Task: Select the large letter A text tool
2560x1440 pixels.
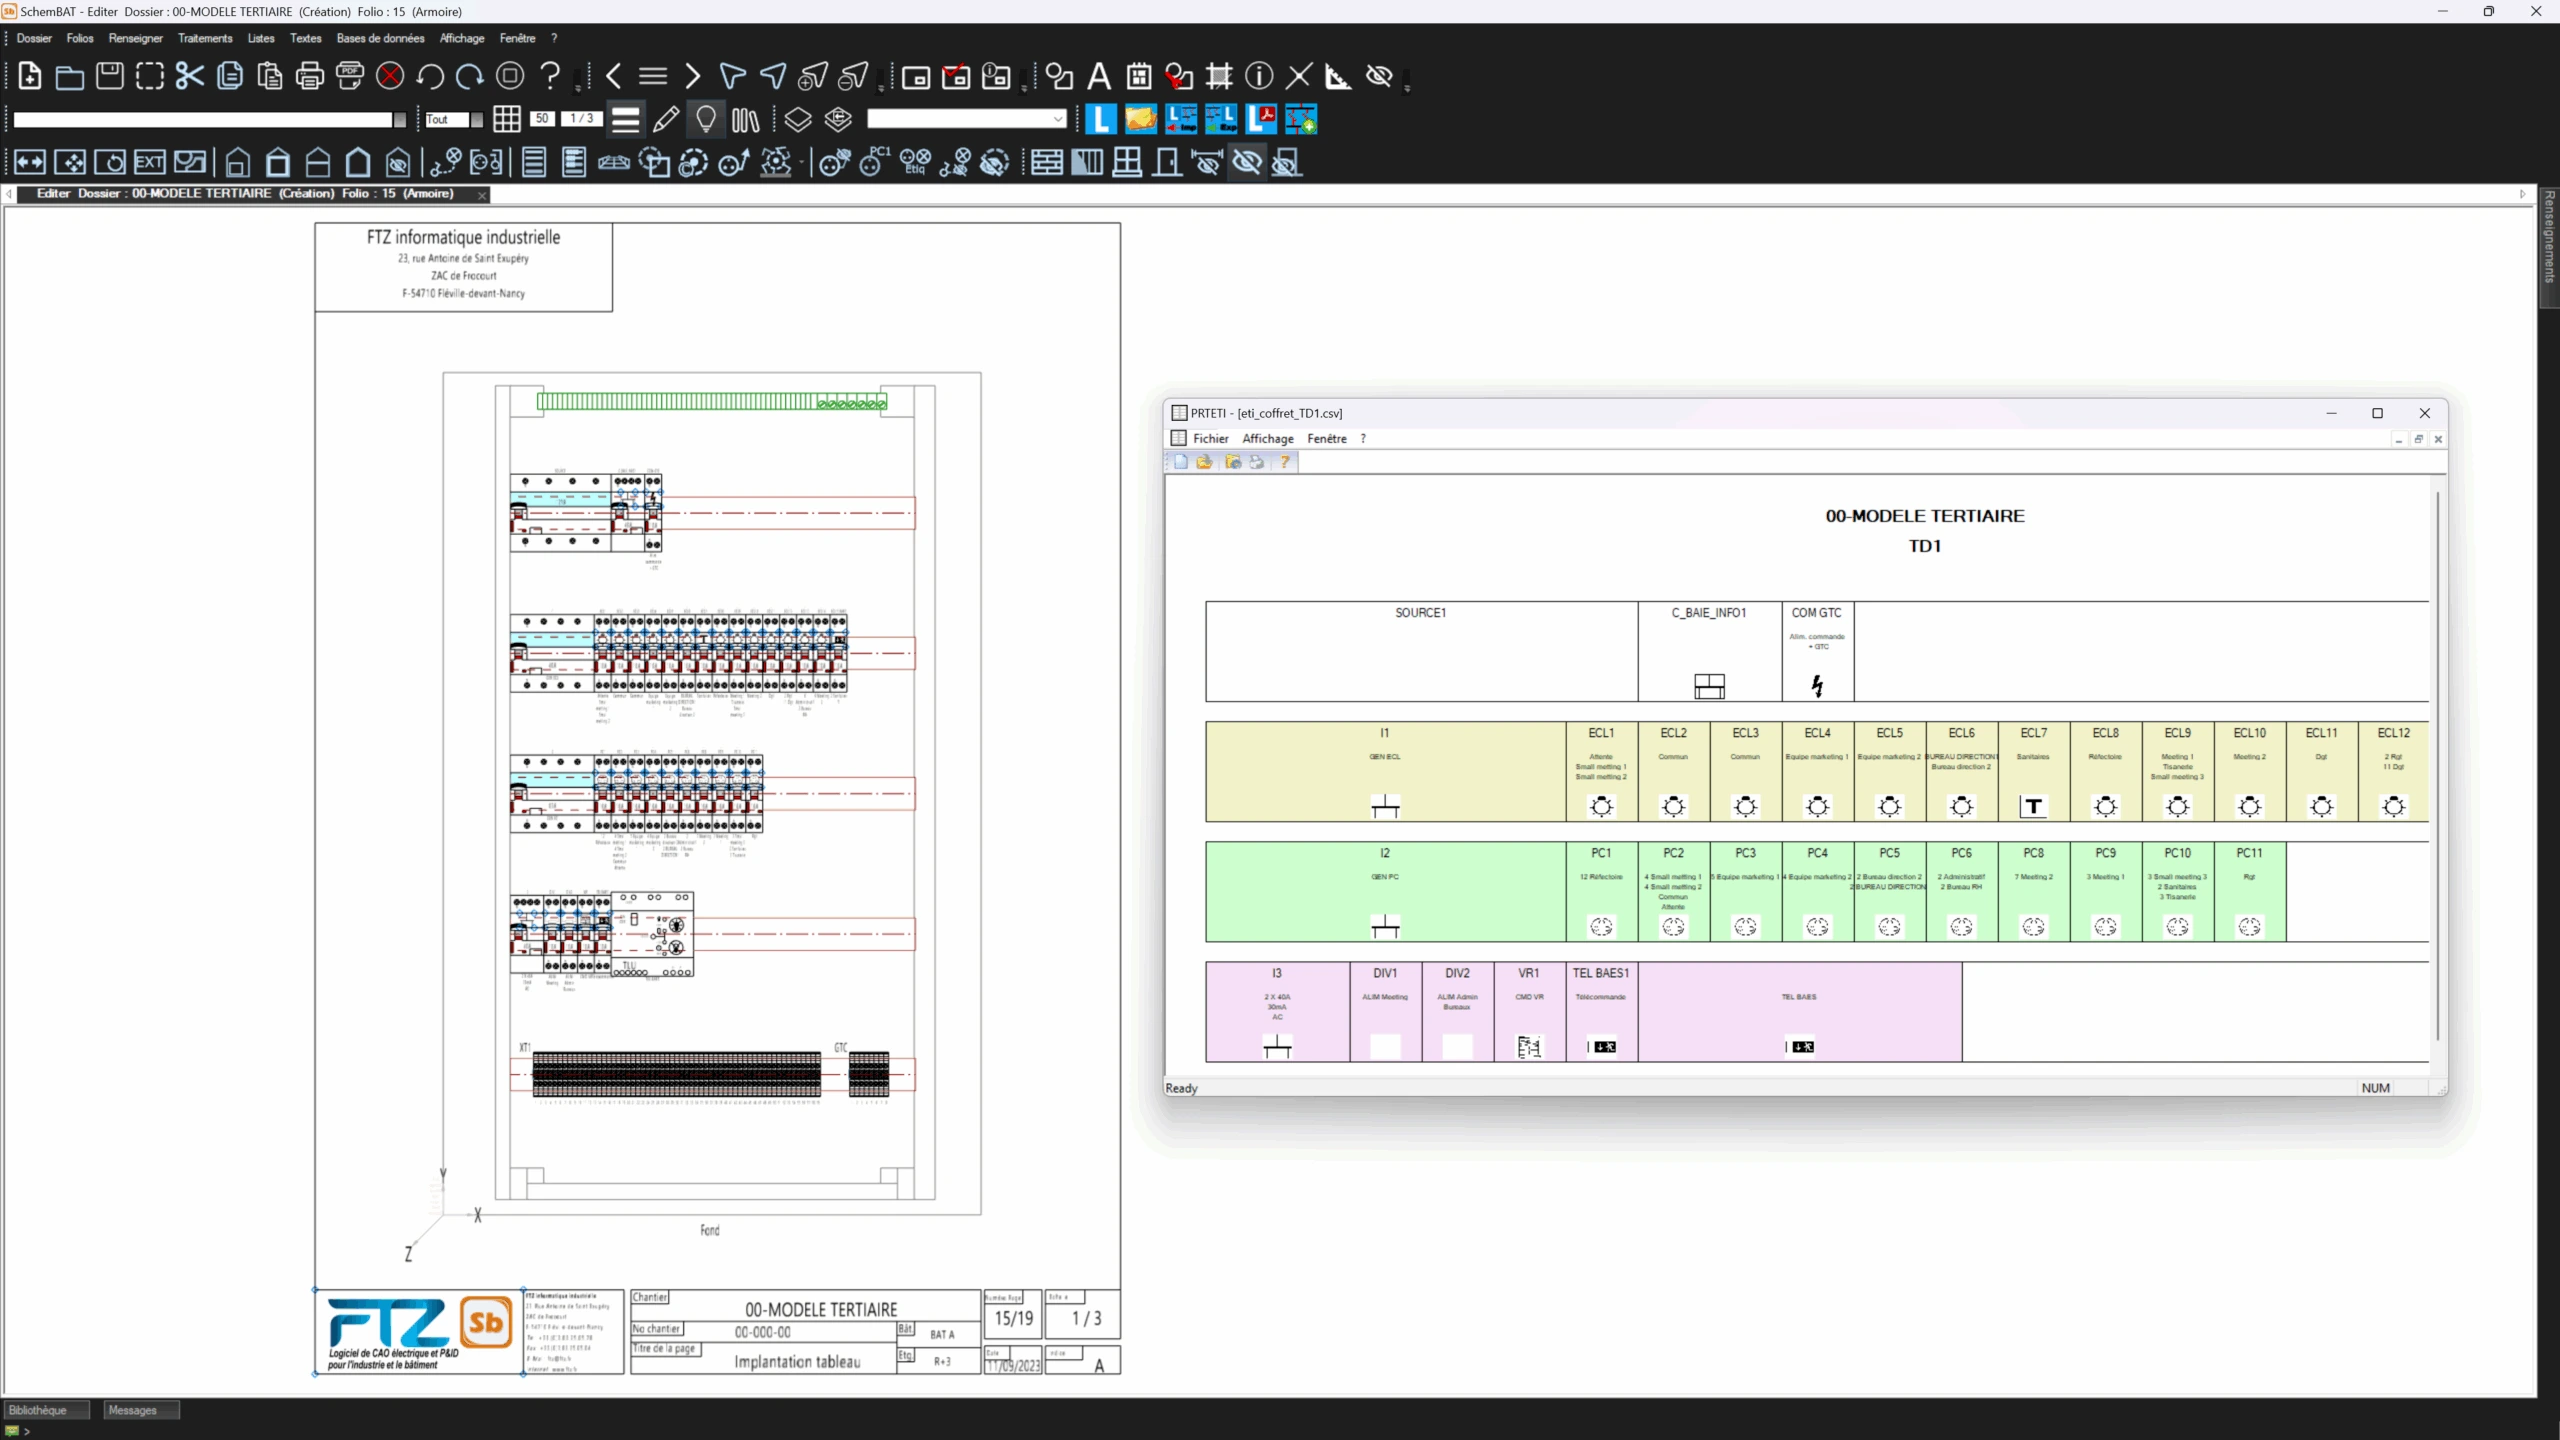Action: pyautogui.click(x=1099, y=76)
